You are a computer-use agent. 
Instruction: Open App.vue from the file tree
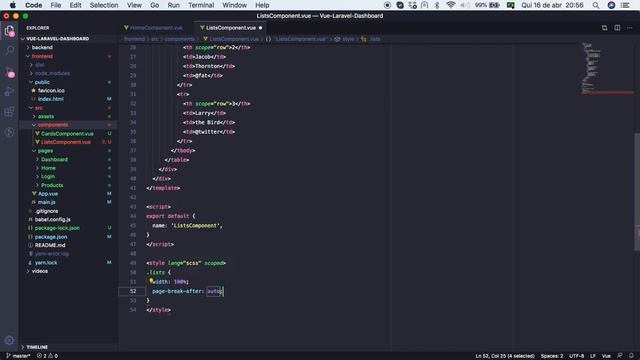(x=48, y=193)
